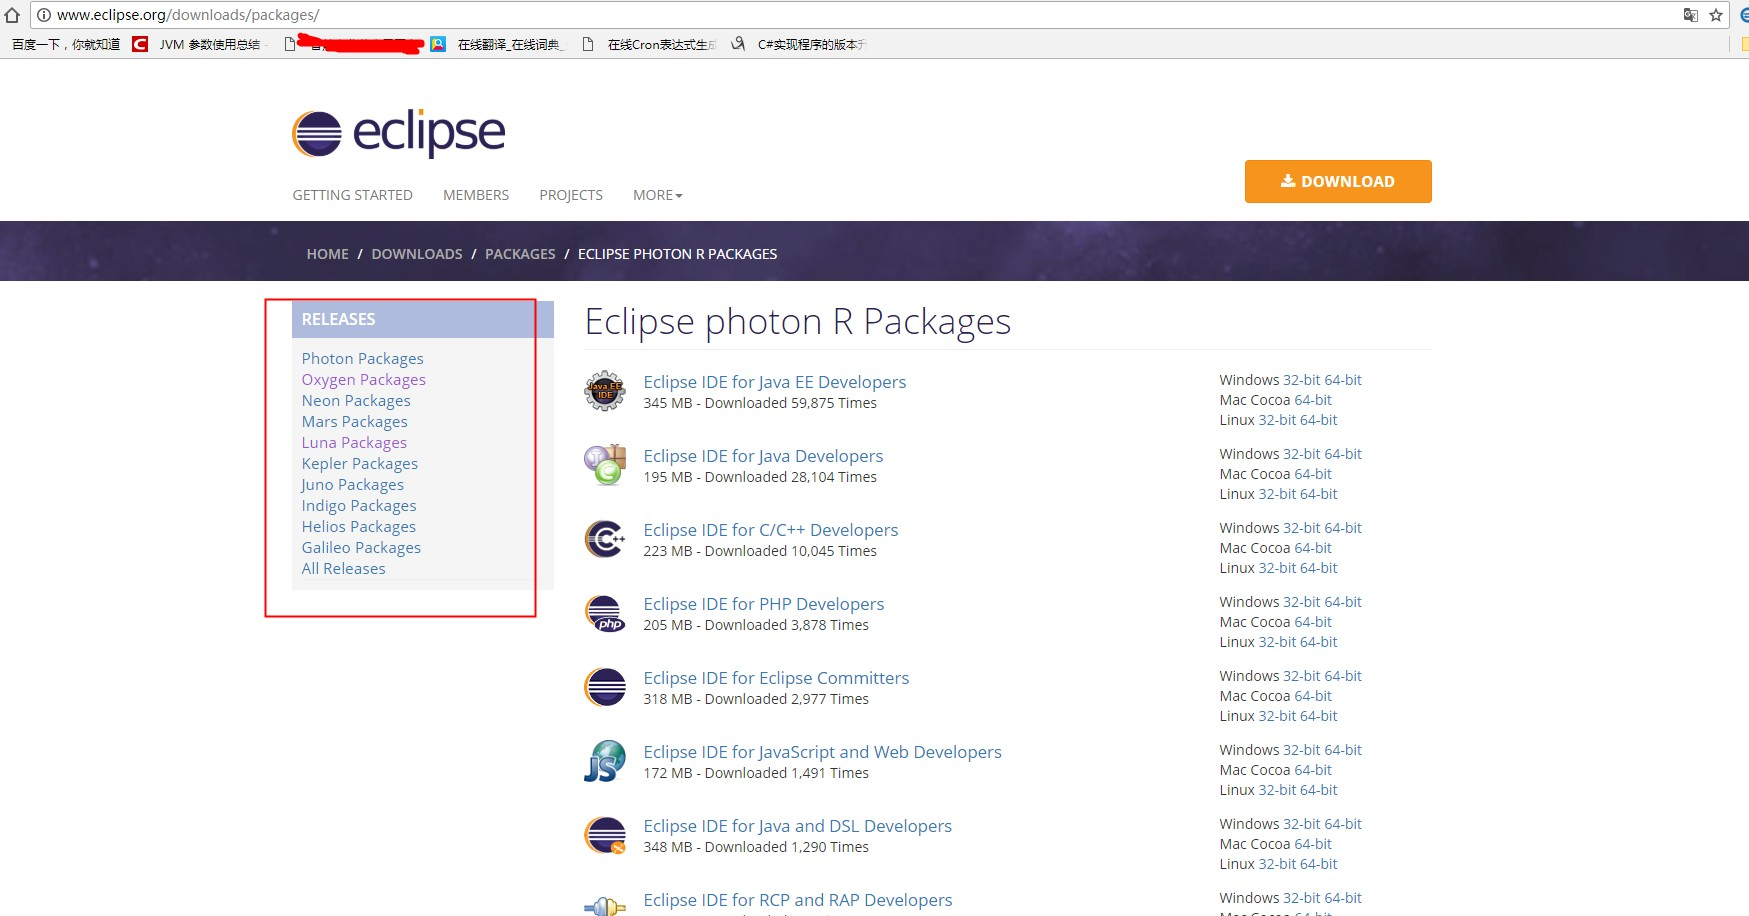
Task: Open the site information icon in address bar
Action: coord(44,15)
